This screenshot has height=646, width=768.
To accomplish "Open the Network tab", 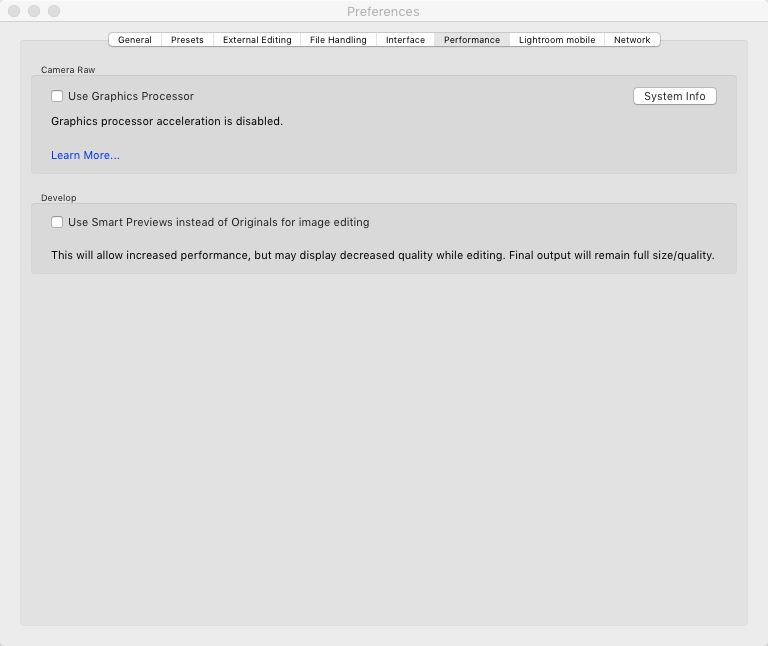I will coord(632,40).
